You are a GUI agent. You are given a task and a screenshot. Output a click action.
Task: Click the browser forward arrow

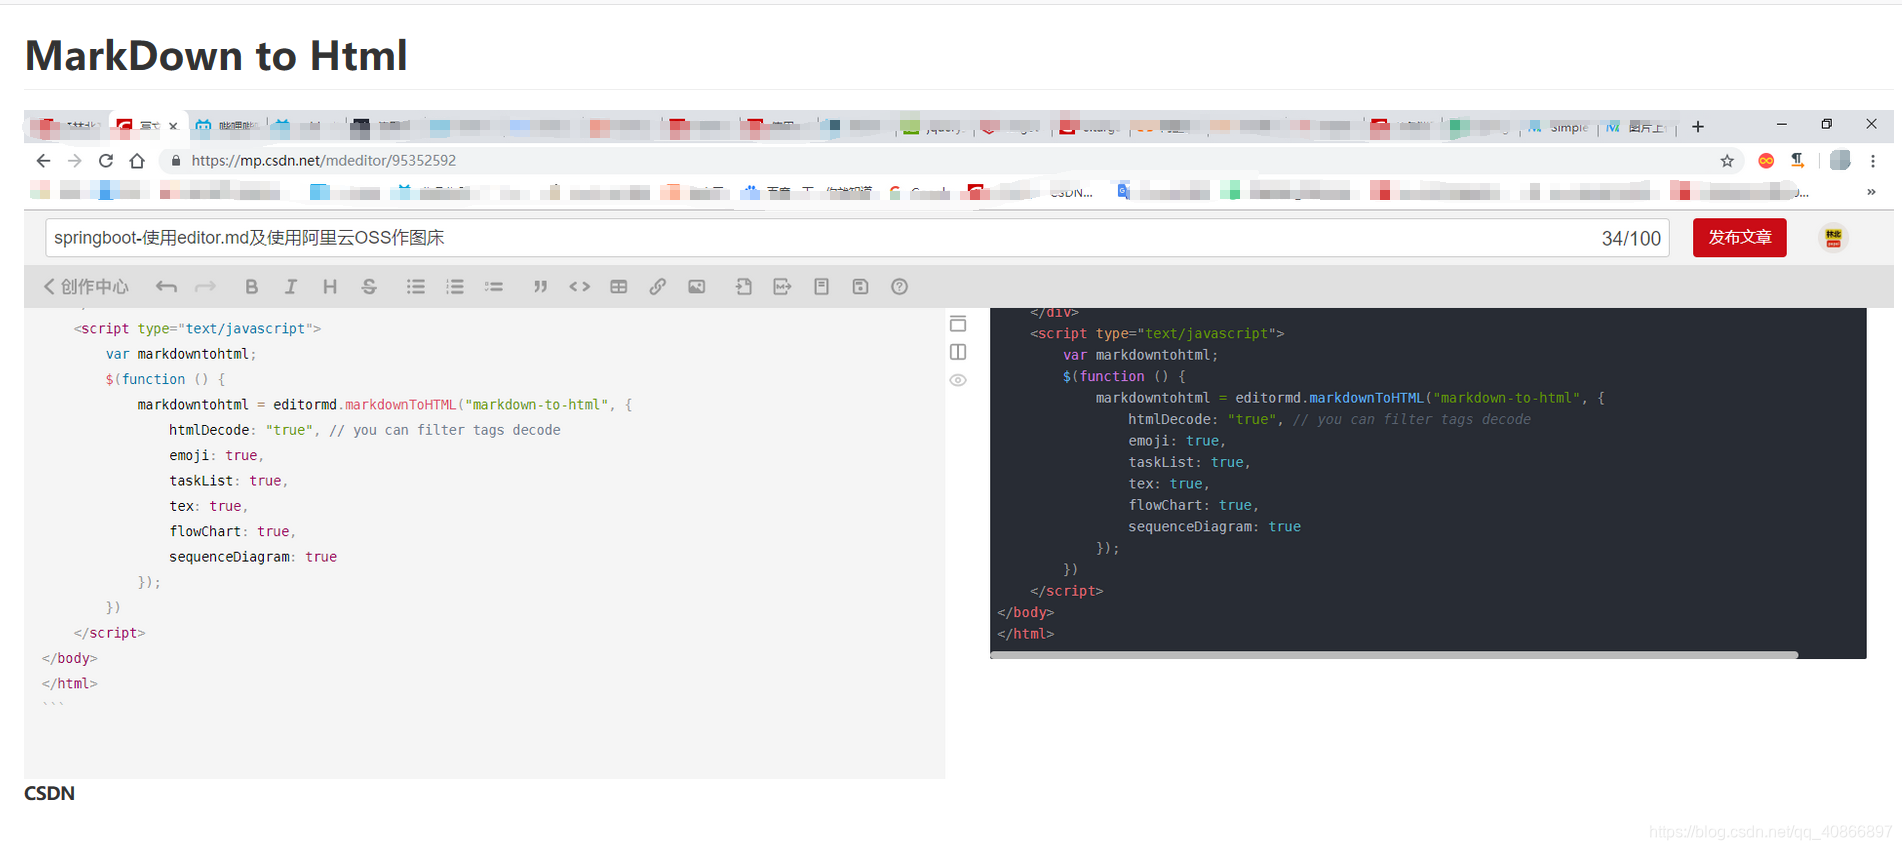coord(75,161)
